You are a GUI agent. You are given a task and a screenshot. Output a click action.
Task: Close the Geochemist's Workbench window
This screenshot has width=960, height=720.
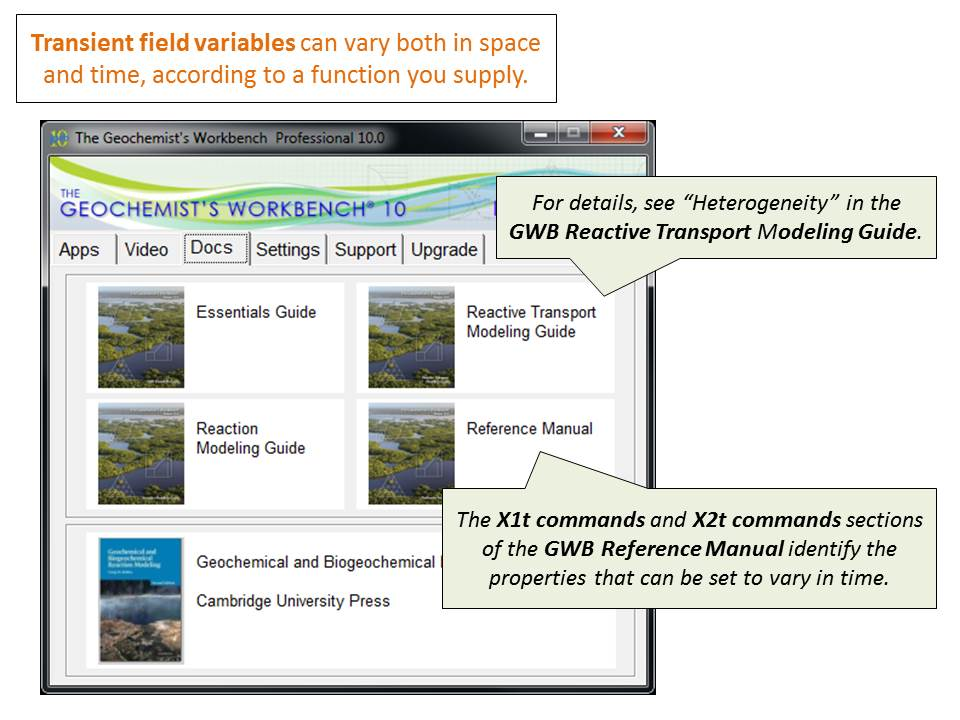618,133
